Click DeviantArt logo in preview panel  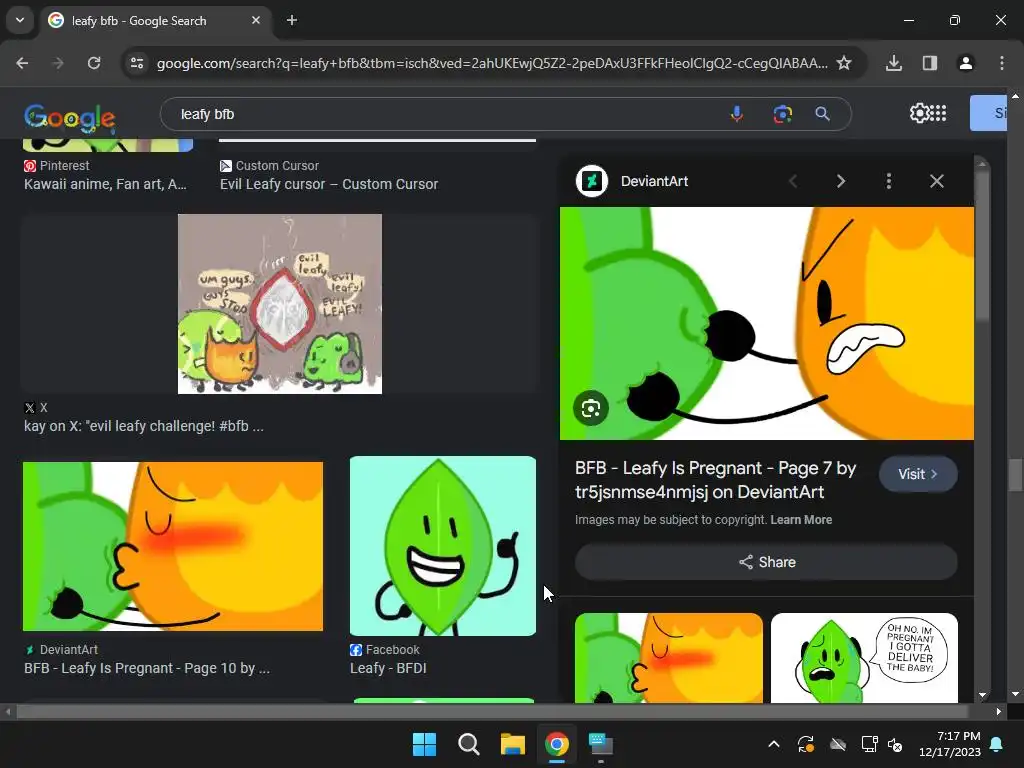(x=592, y=181)
